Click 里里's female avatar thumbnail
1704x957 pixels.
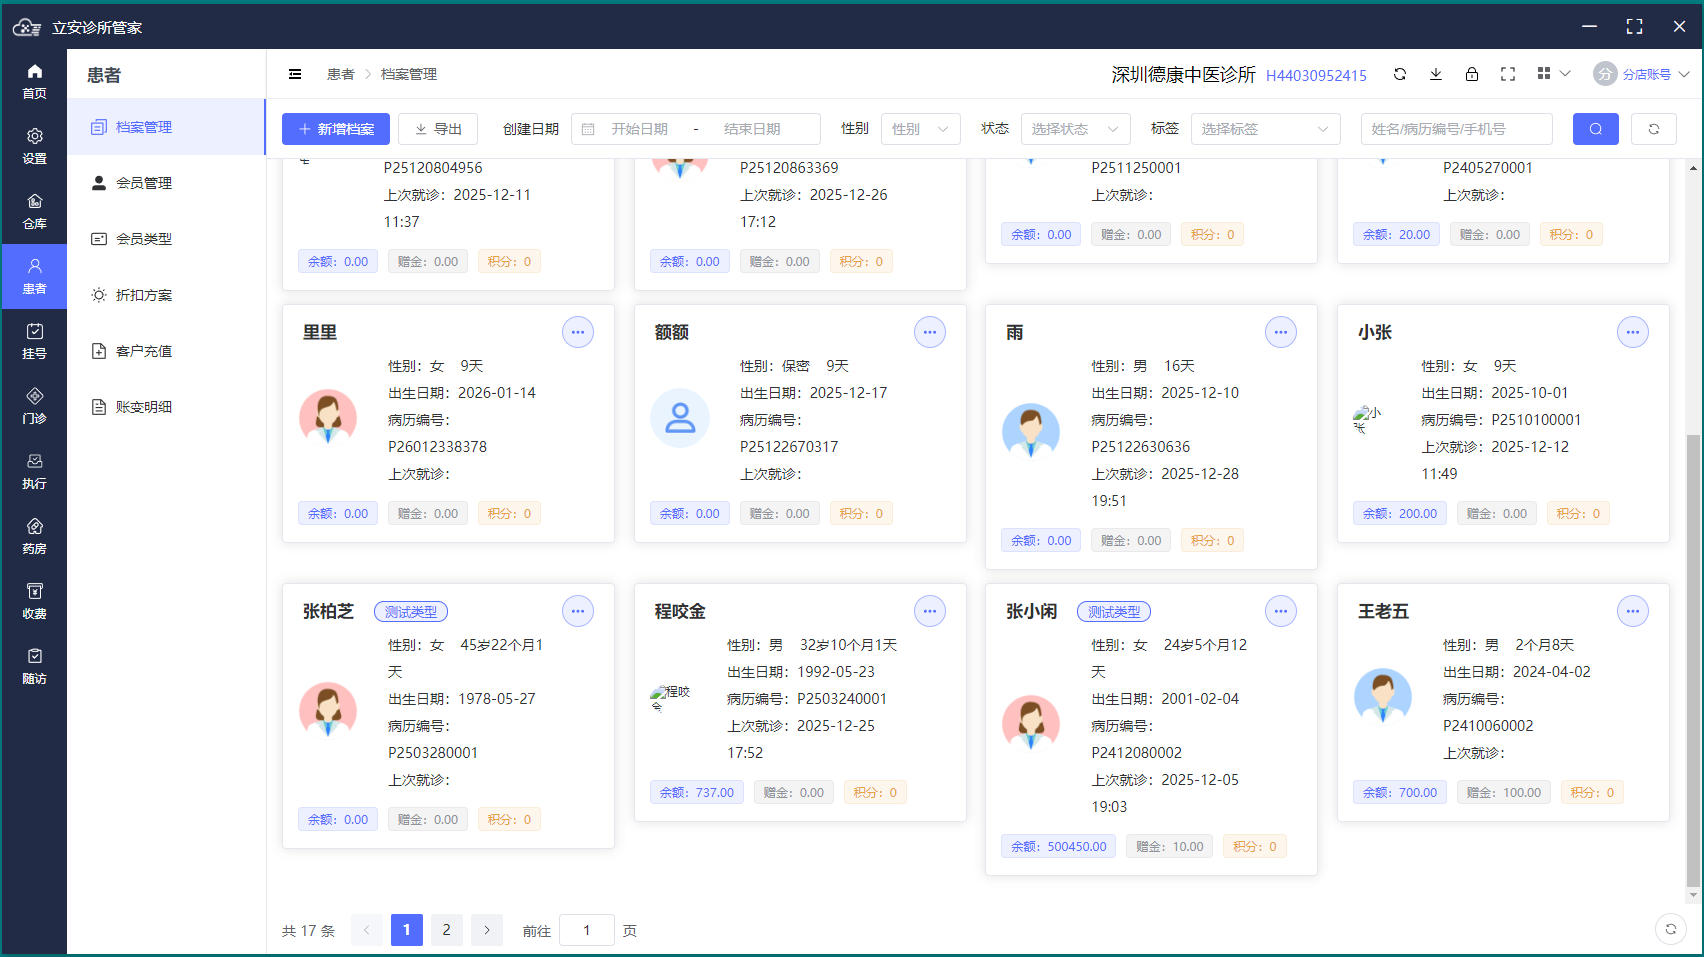point(328,417)
